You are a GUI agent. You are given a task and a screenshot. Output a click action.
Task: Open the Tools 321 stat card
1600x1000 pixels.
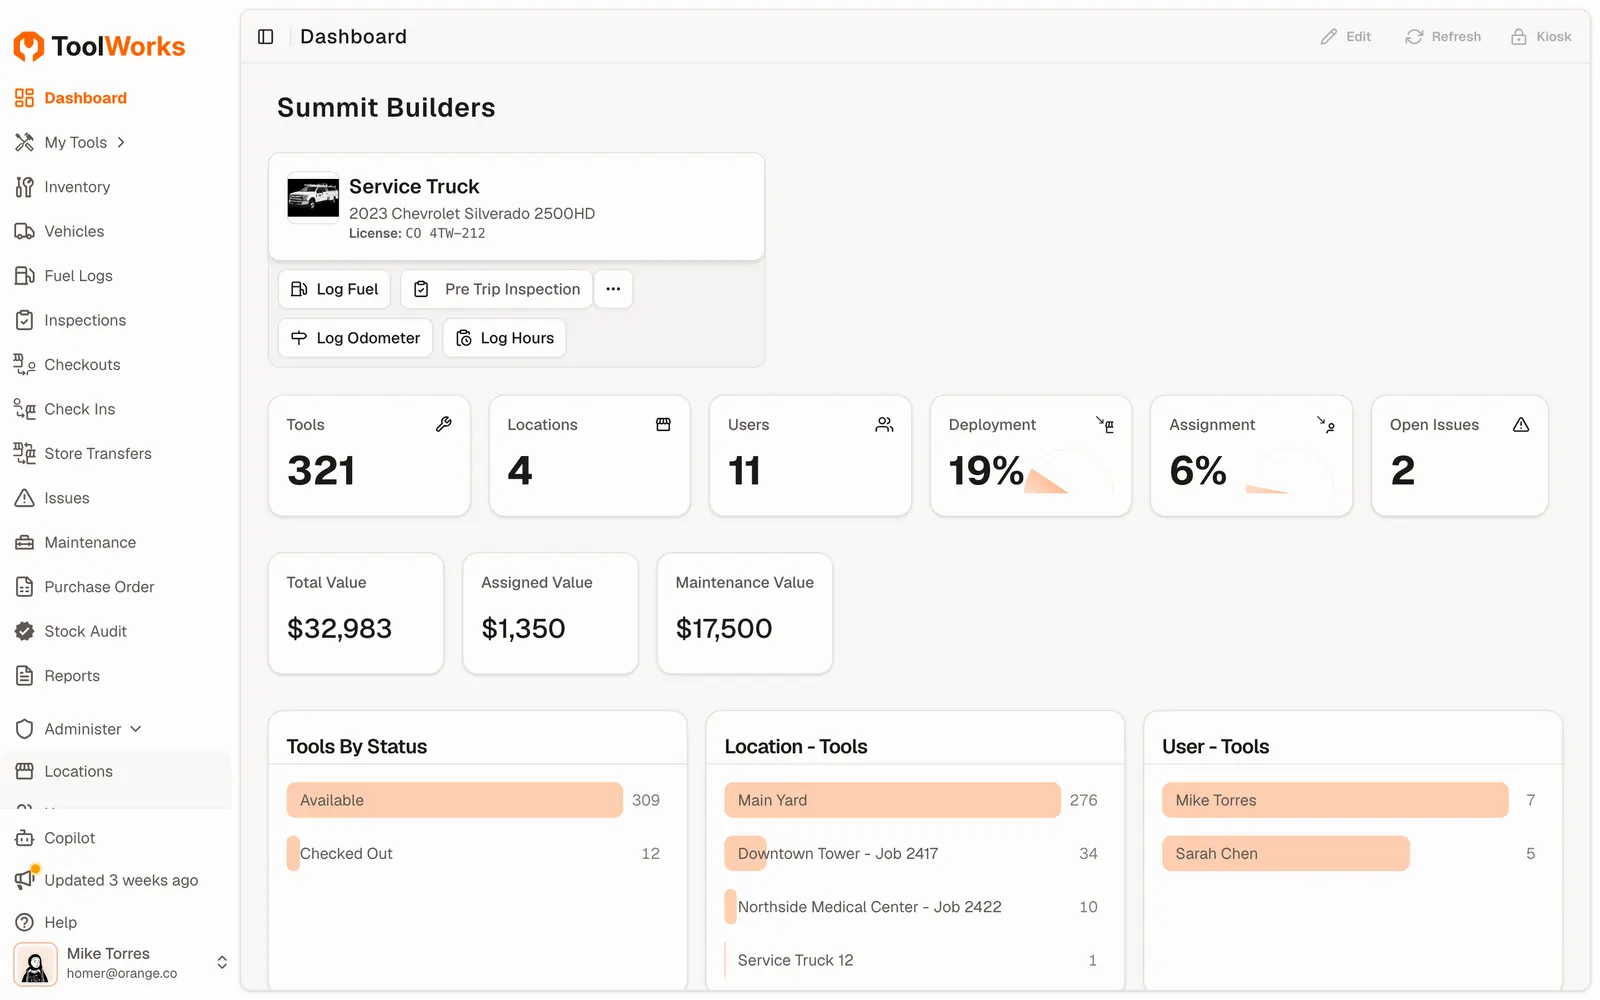(369, 456)
